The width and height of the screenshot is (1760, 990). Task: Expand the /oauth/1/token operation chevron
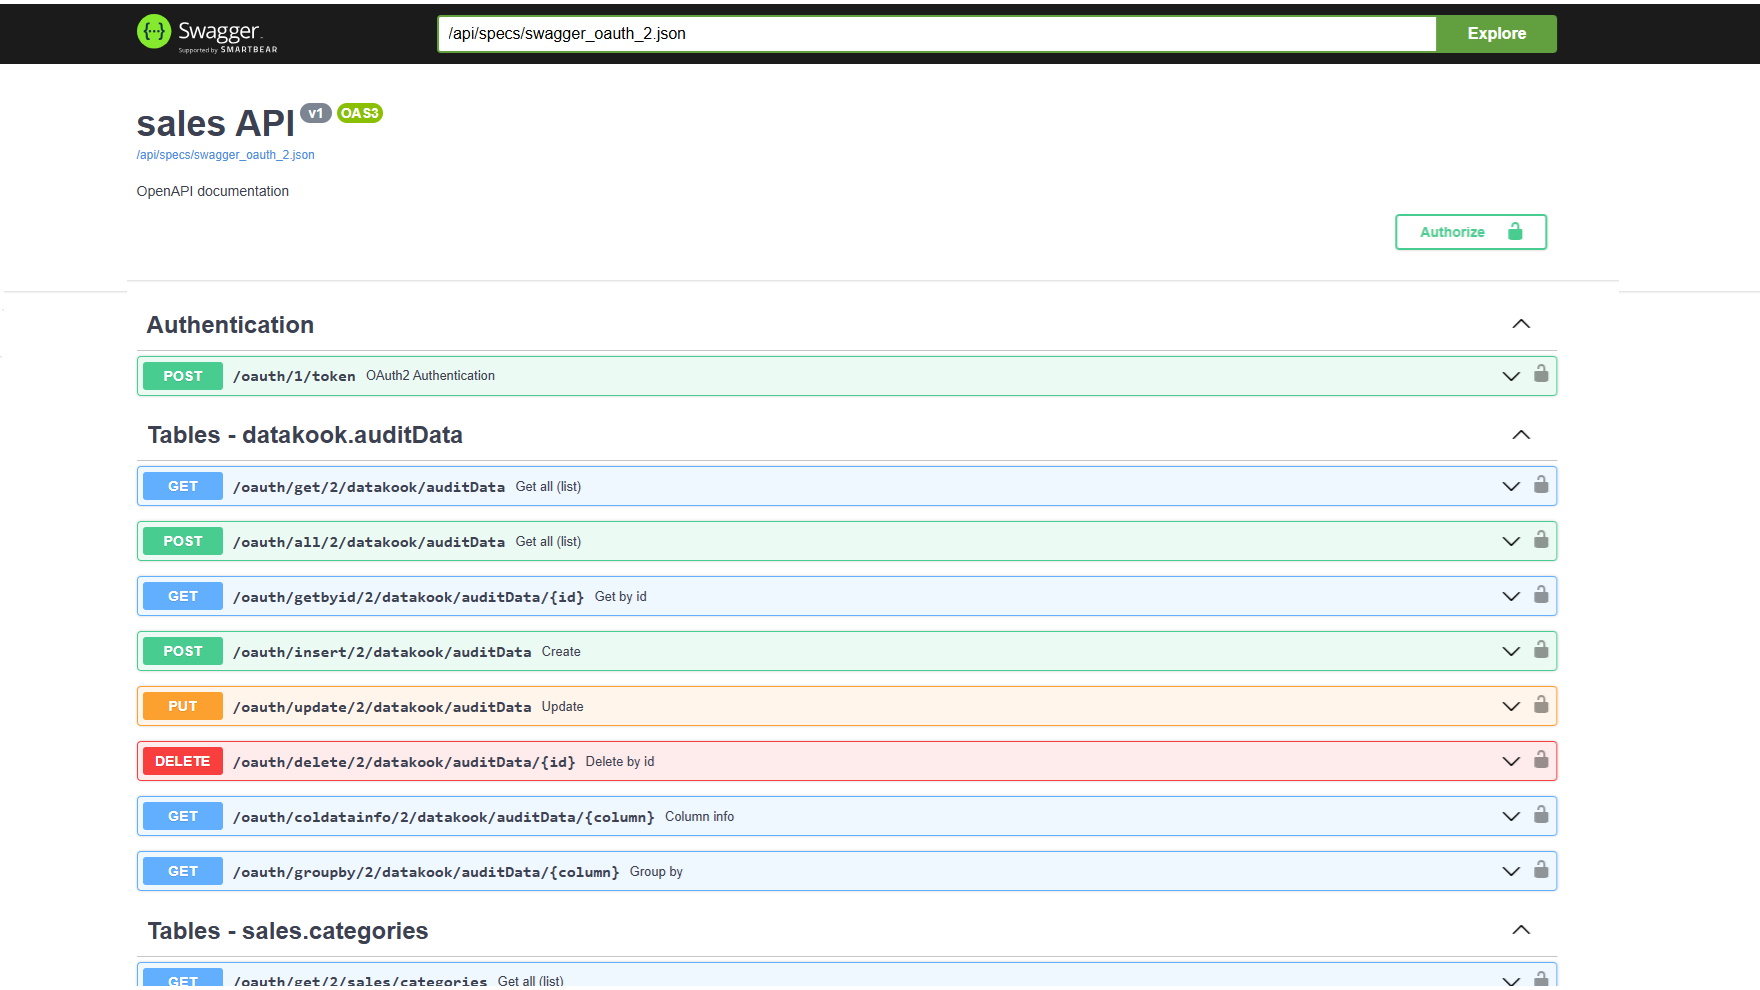[1511, 376]
